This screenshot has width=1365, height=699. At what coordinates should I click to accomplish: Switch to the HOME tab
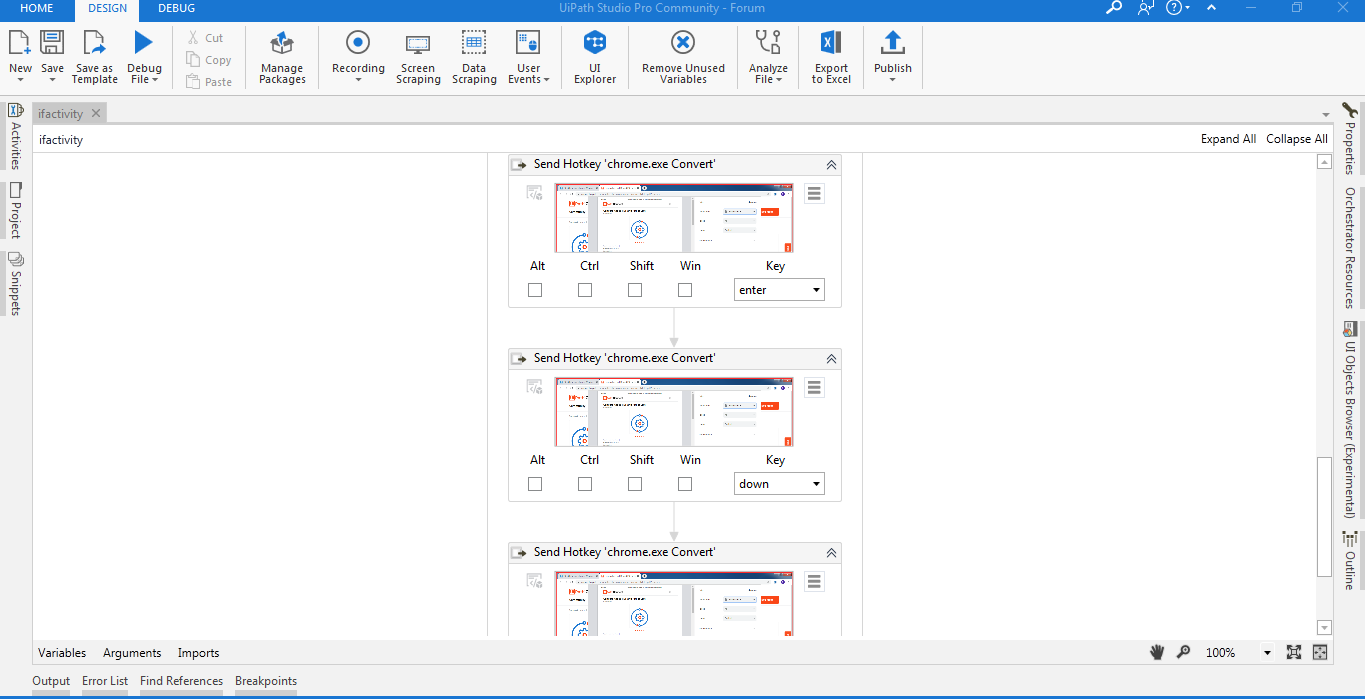point(37,8)
